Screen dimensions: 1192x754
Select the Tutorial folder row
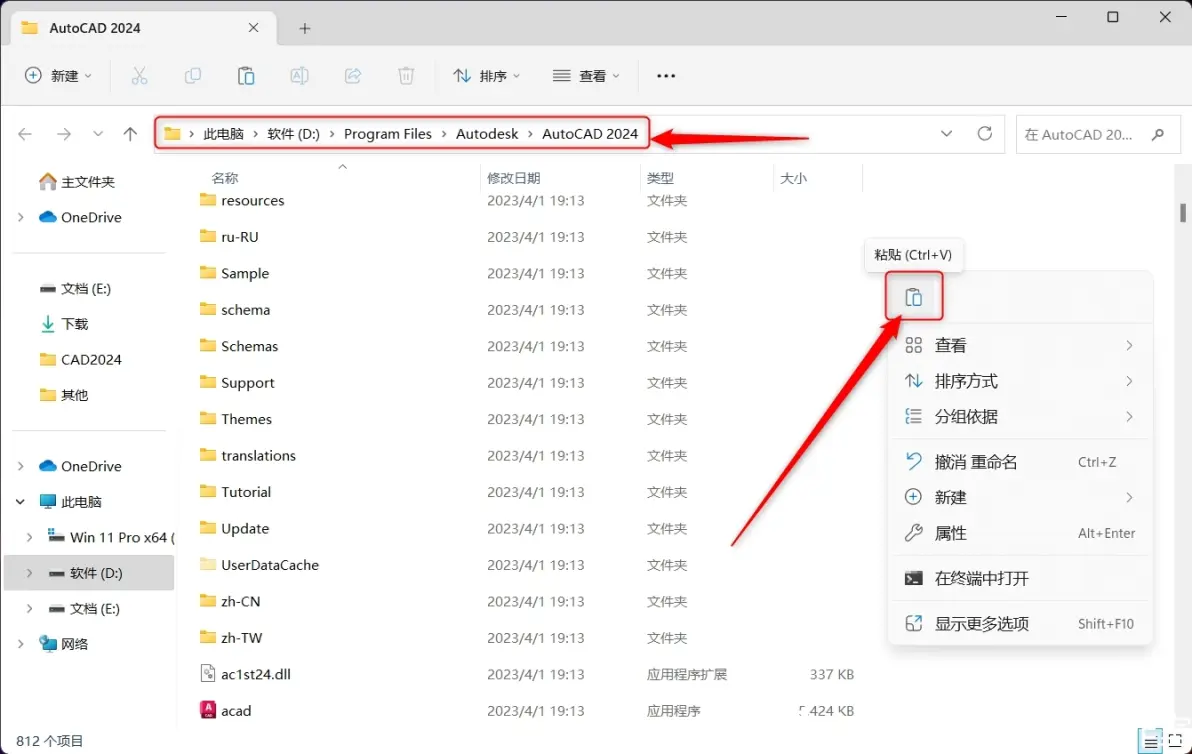(525, 492)
